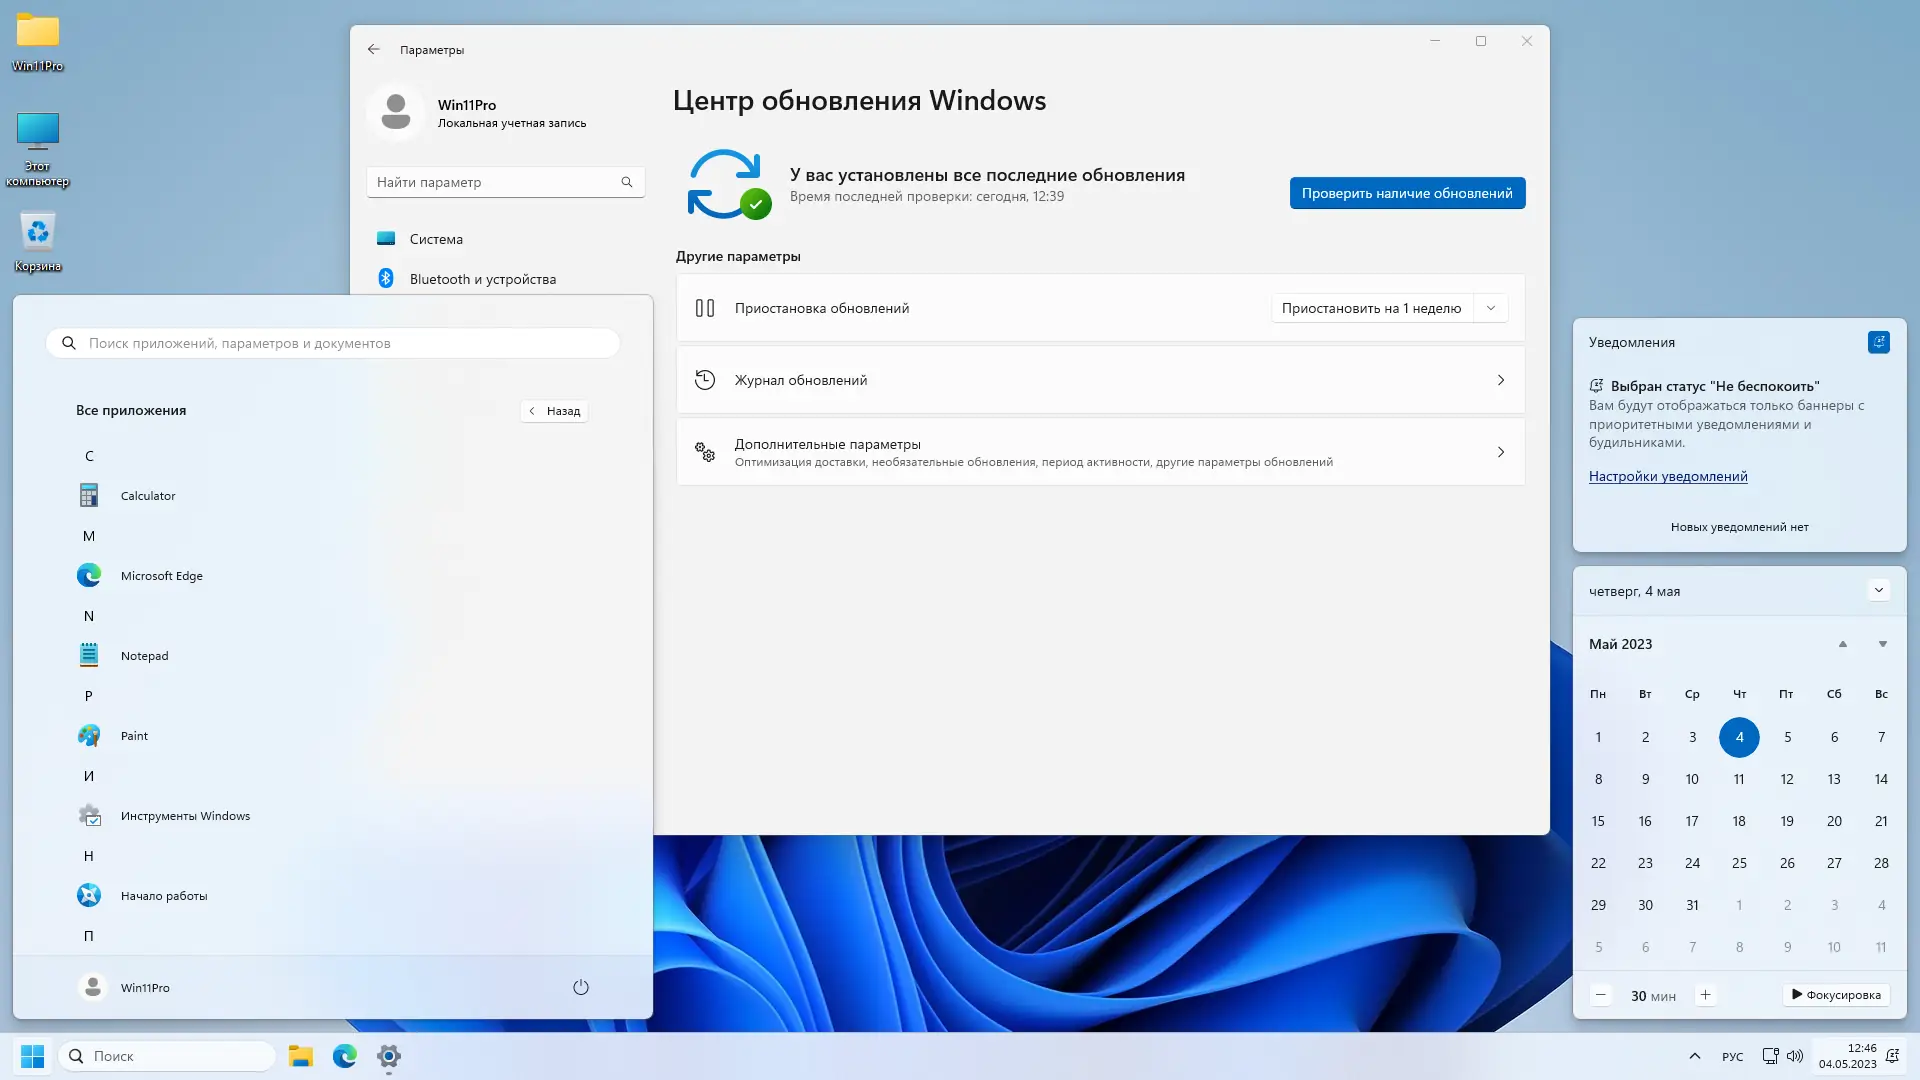Open the Настройки уведомлений link
Viewport: 1920px width, 1080px height.
(x=1667, y=476)
